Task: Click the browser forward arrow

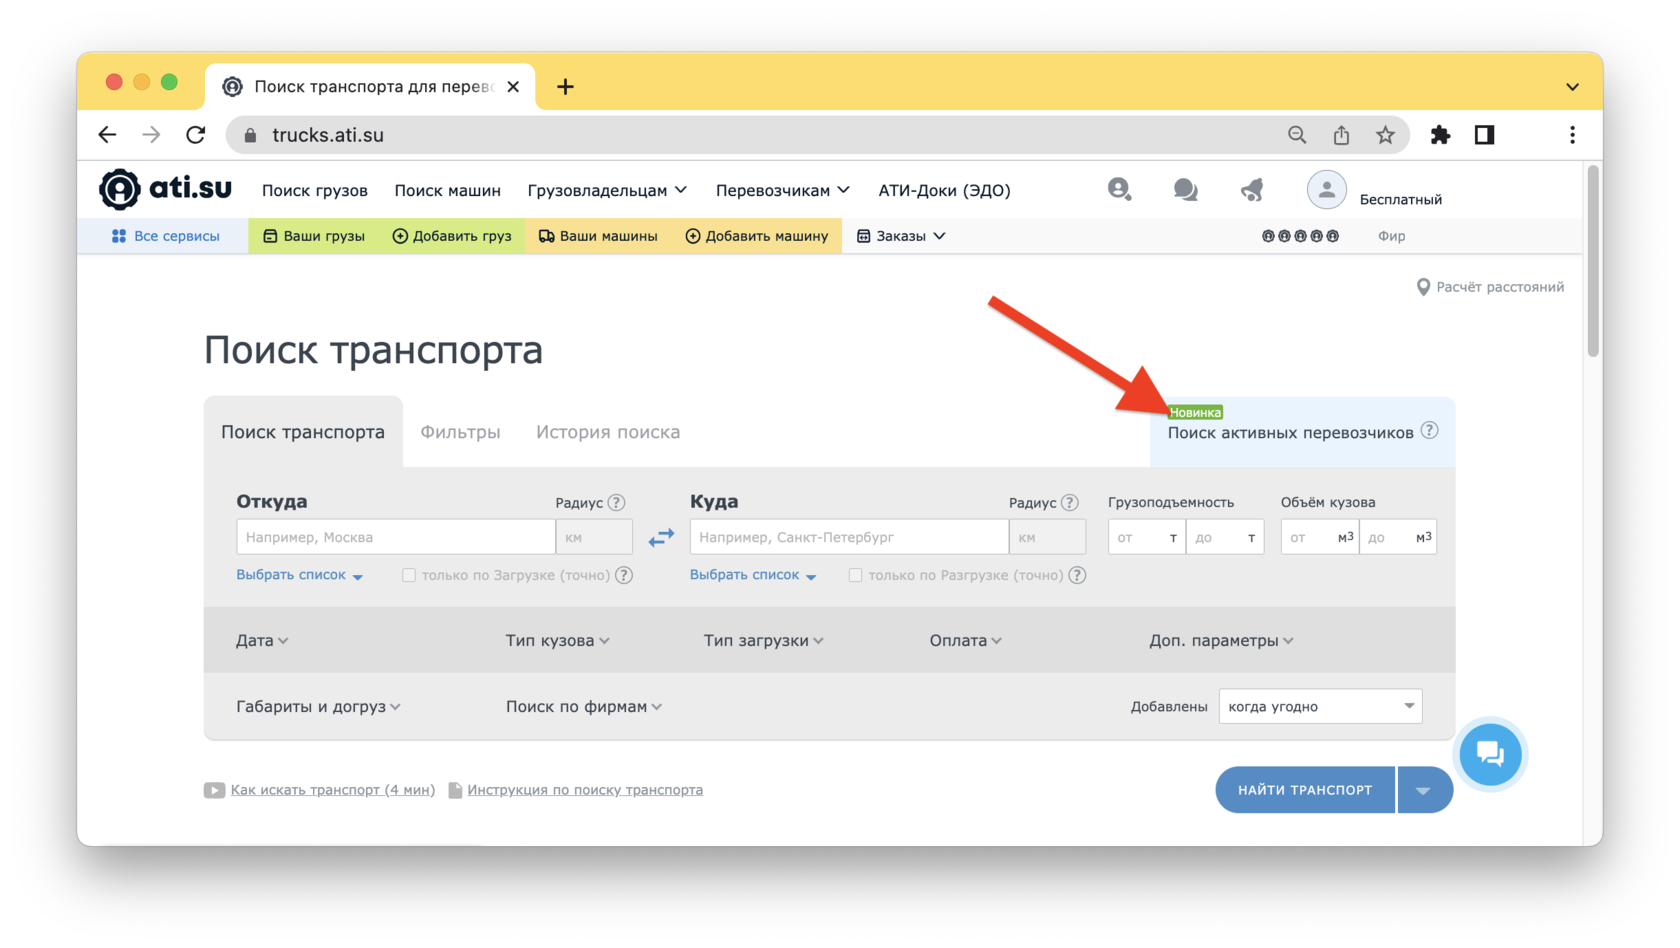Action: coord(151,135)
